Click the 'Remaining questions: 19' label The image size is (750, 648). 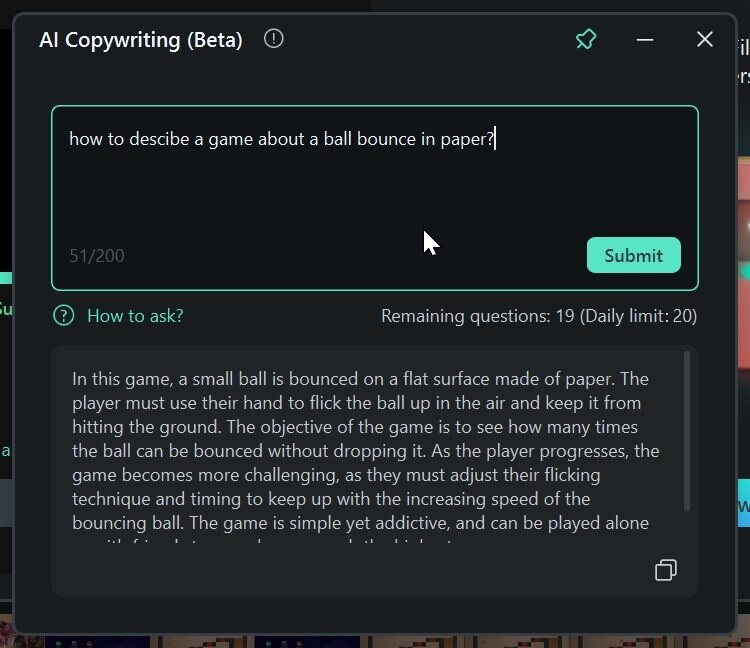[x=477, y=316]
